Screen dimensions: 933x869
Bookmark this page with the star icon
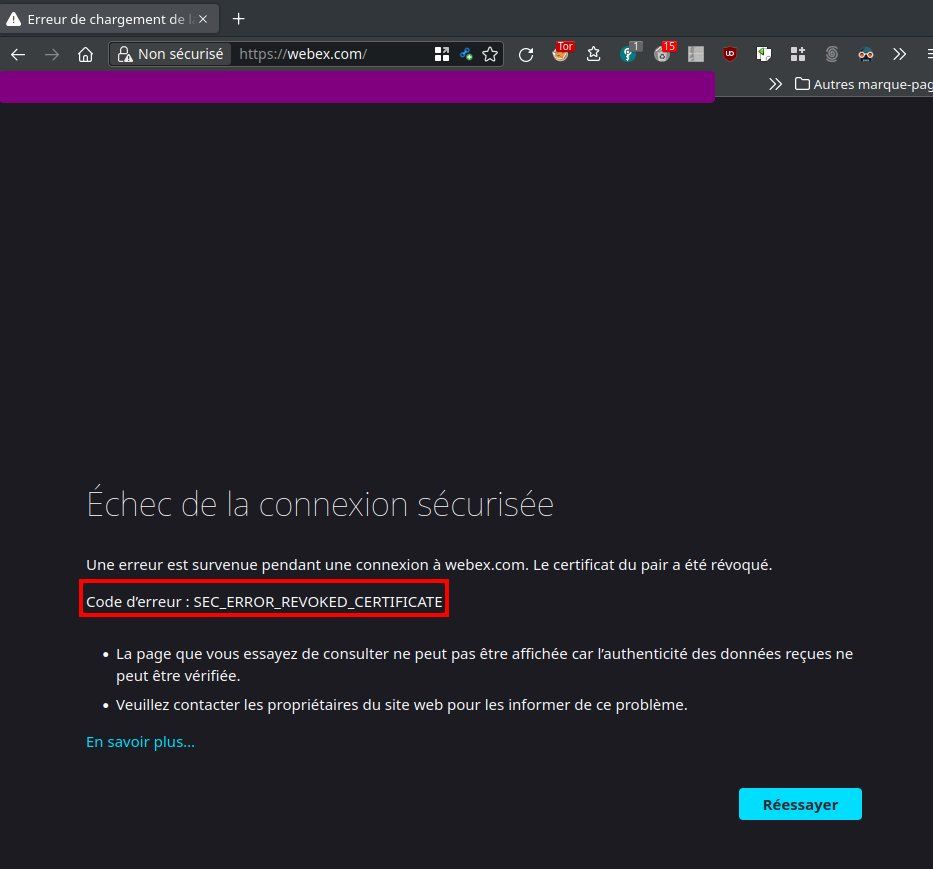coord(490,55)
